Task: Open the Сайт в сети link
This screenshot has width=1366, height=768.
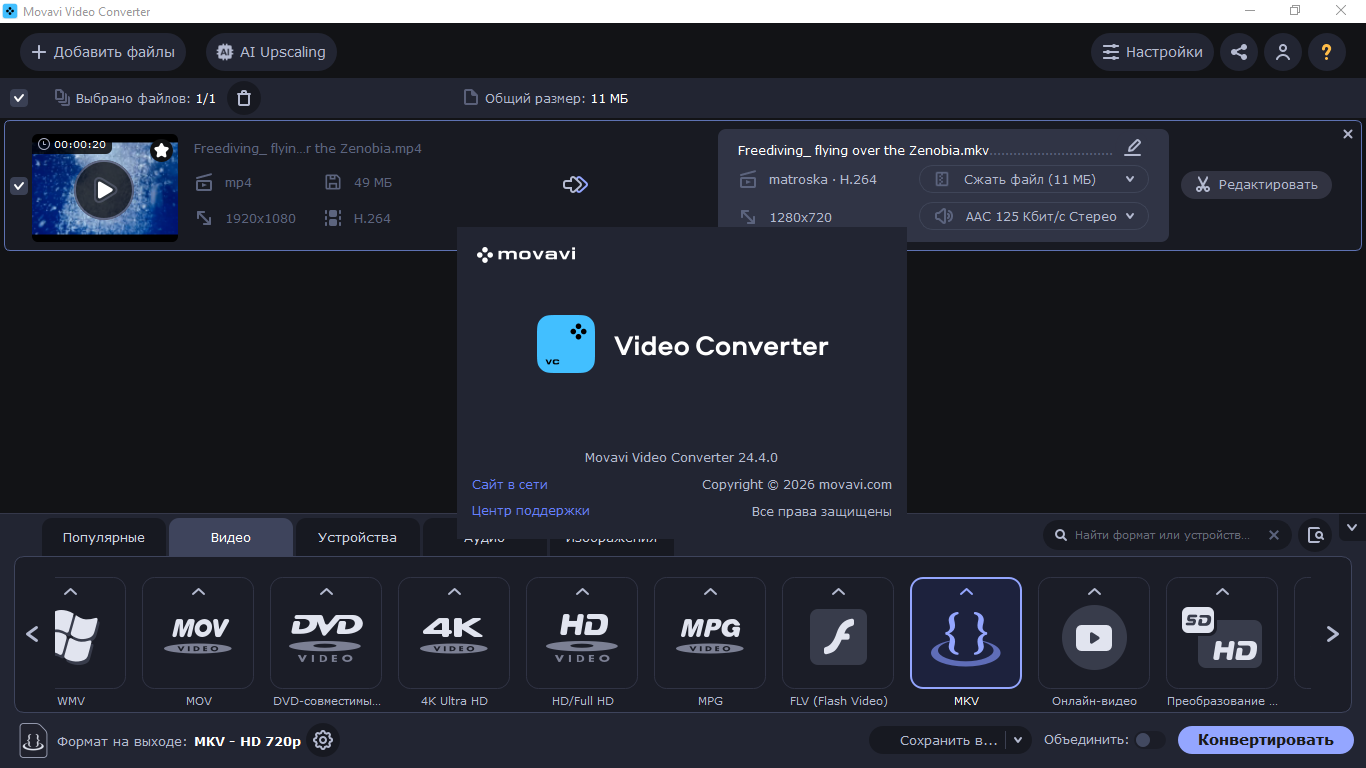Action: pyautogui.click(x=510, y=484)
